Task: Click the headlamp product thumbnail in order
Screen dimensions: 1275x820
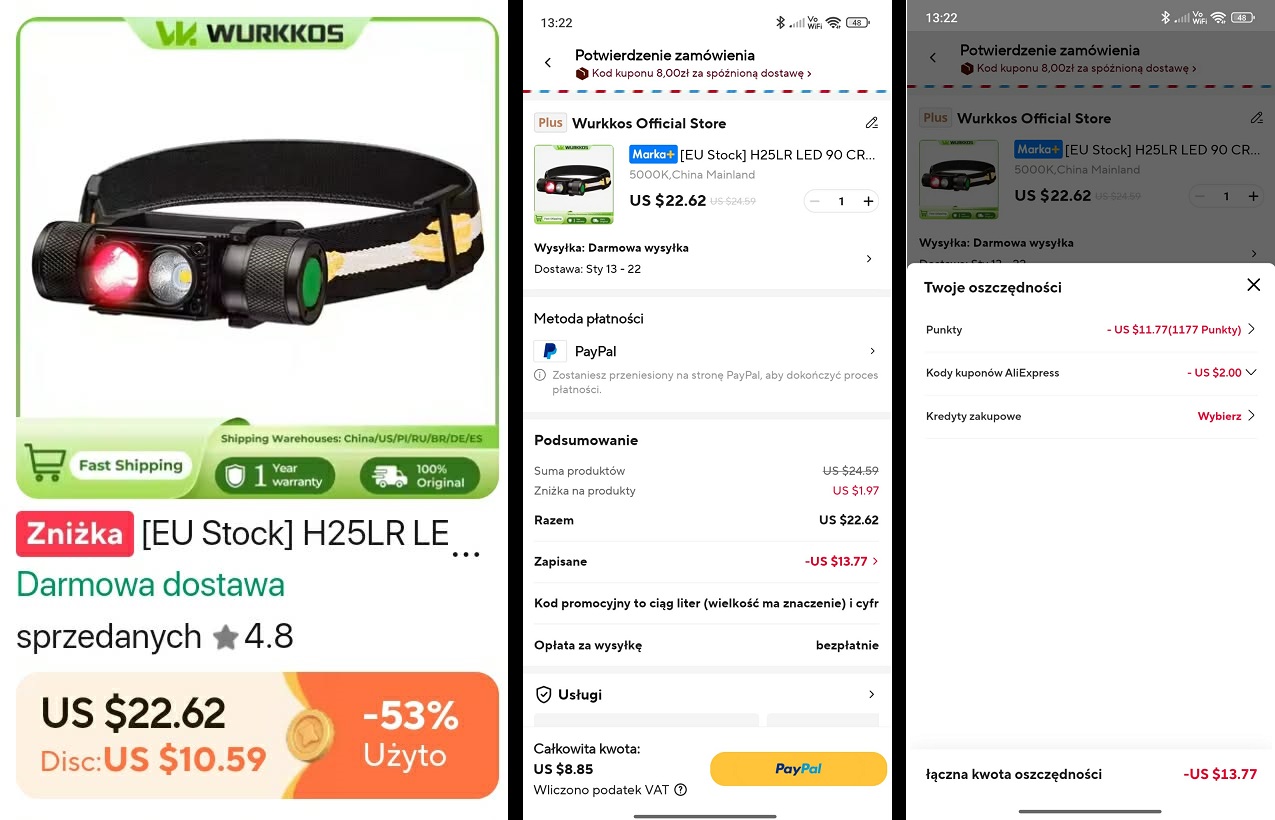Action: click(574, 184)
